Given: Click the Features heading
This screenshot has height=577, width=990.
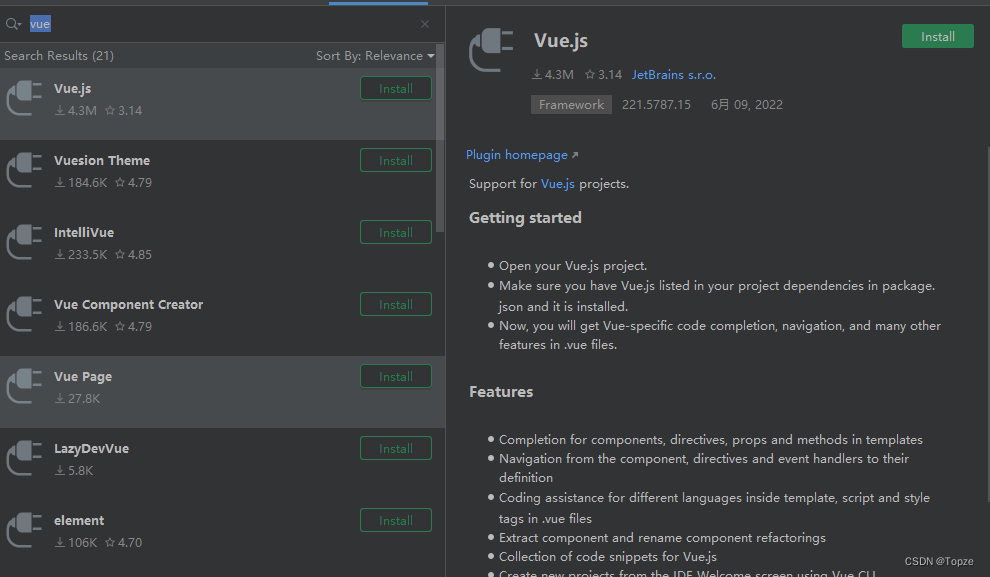Looking at the screenshot, I should [501, 392].
